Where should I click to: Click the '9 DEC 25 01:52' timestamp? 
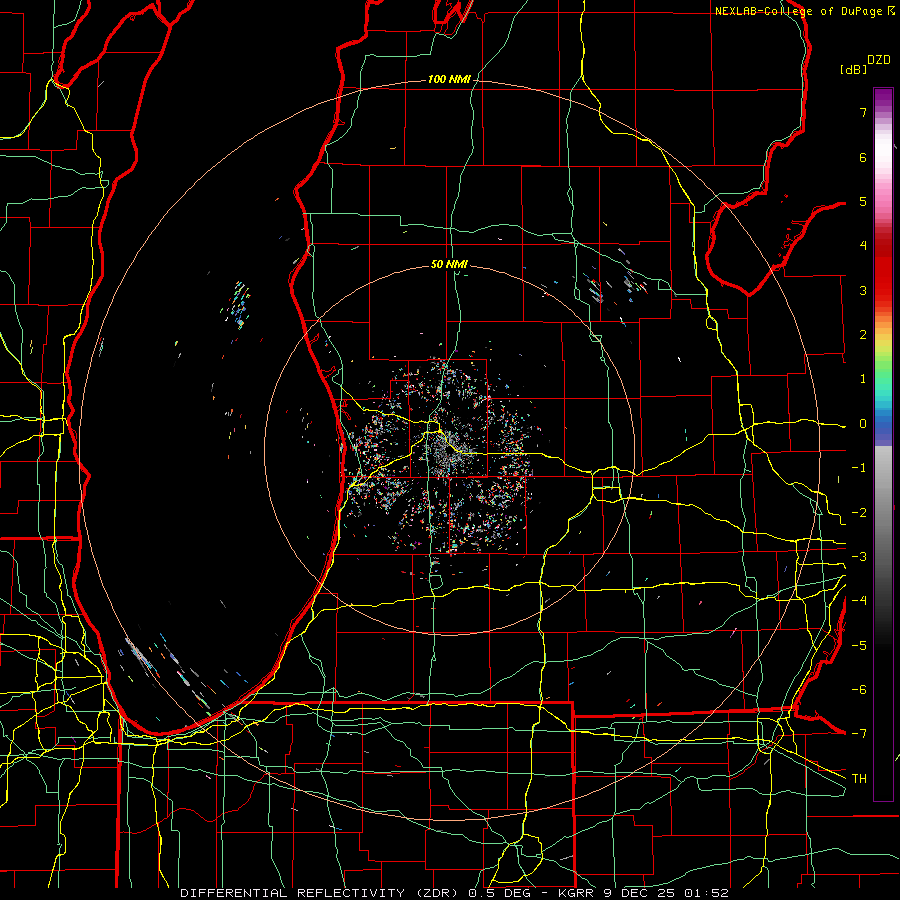(x=666, y=893)
